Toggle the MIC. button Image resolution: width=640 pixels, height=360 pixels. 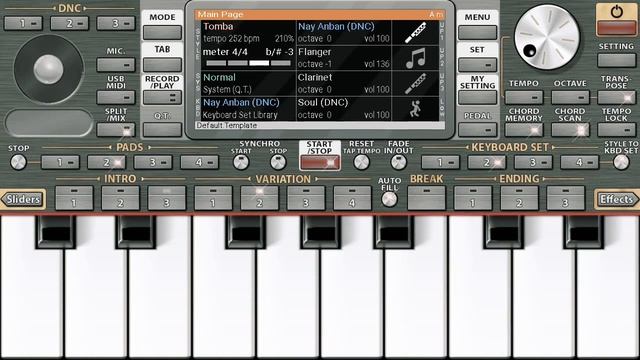116,64
